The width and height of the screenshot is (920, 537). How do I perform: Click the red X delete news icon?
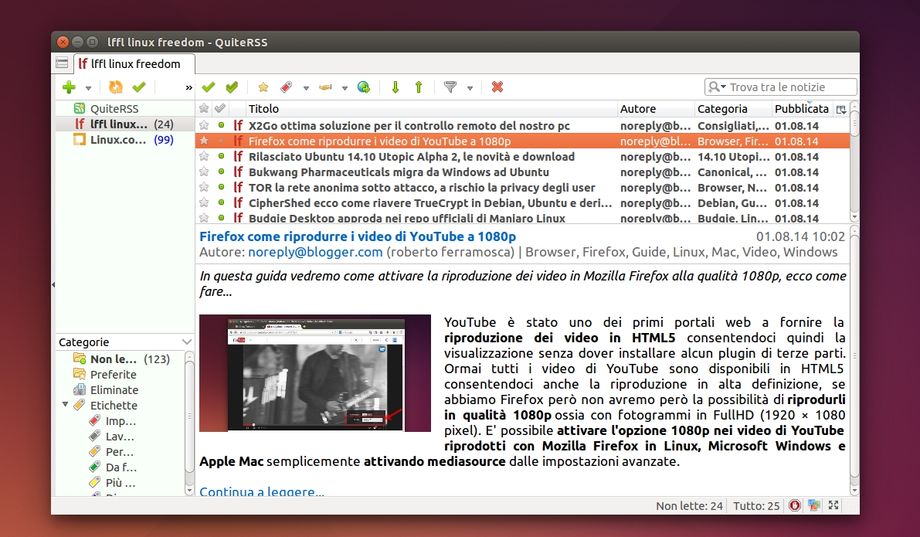click(x=497, y=88)
